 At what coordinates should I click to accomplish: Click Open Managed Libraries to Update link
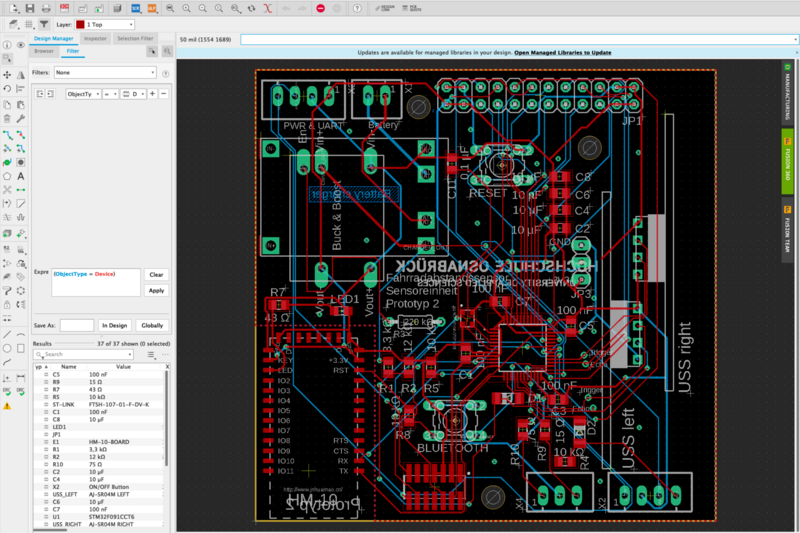coord(563,53)
